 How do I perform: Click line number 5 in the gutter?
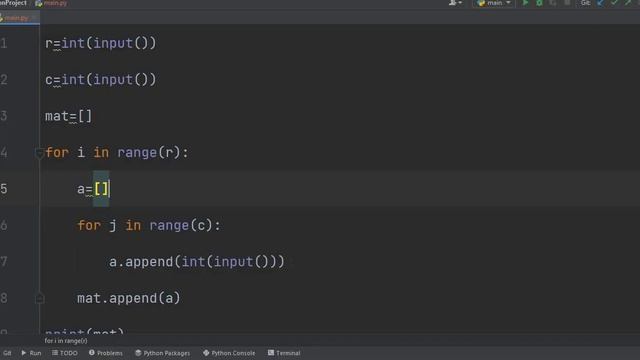click(x=4, y=189)
